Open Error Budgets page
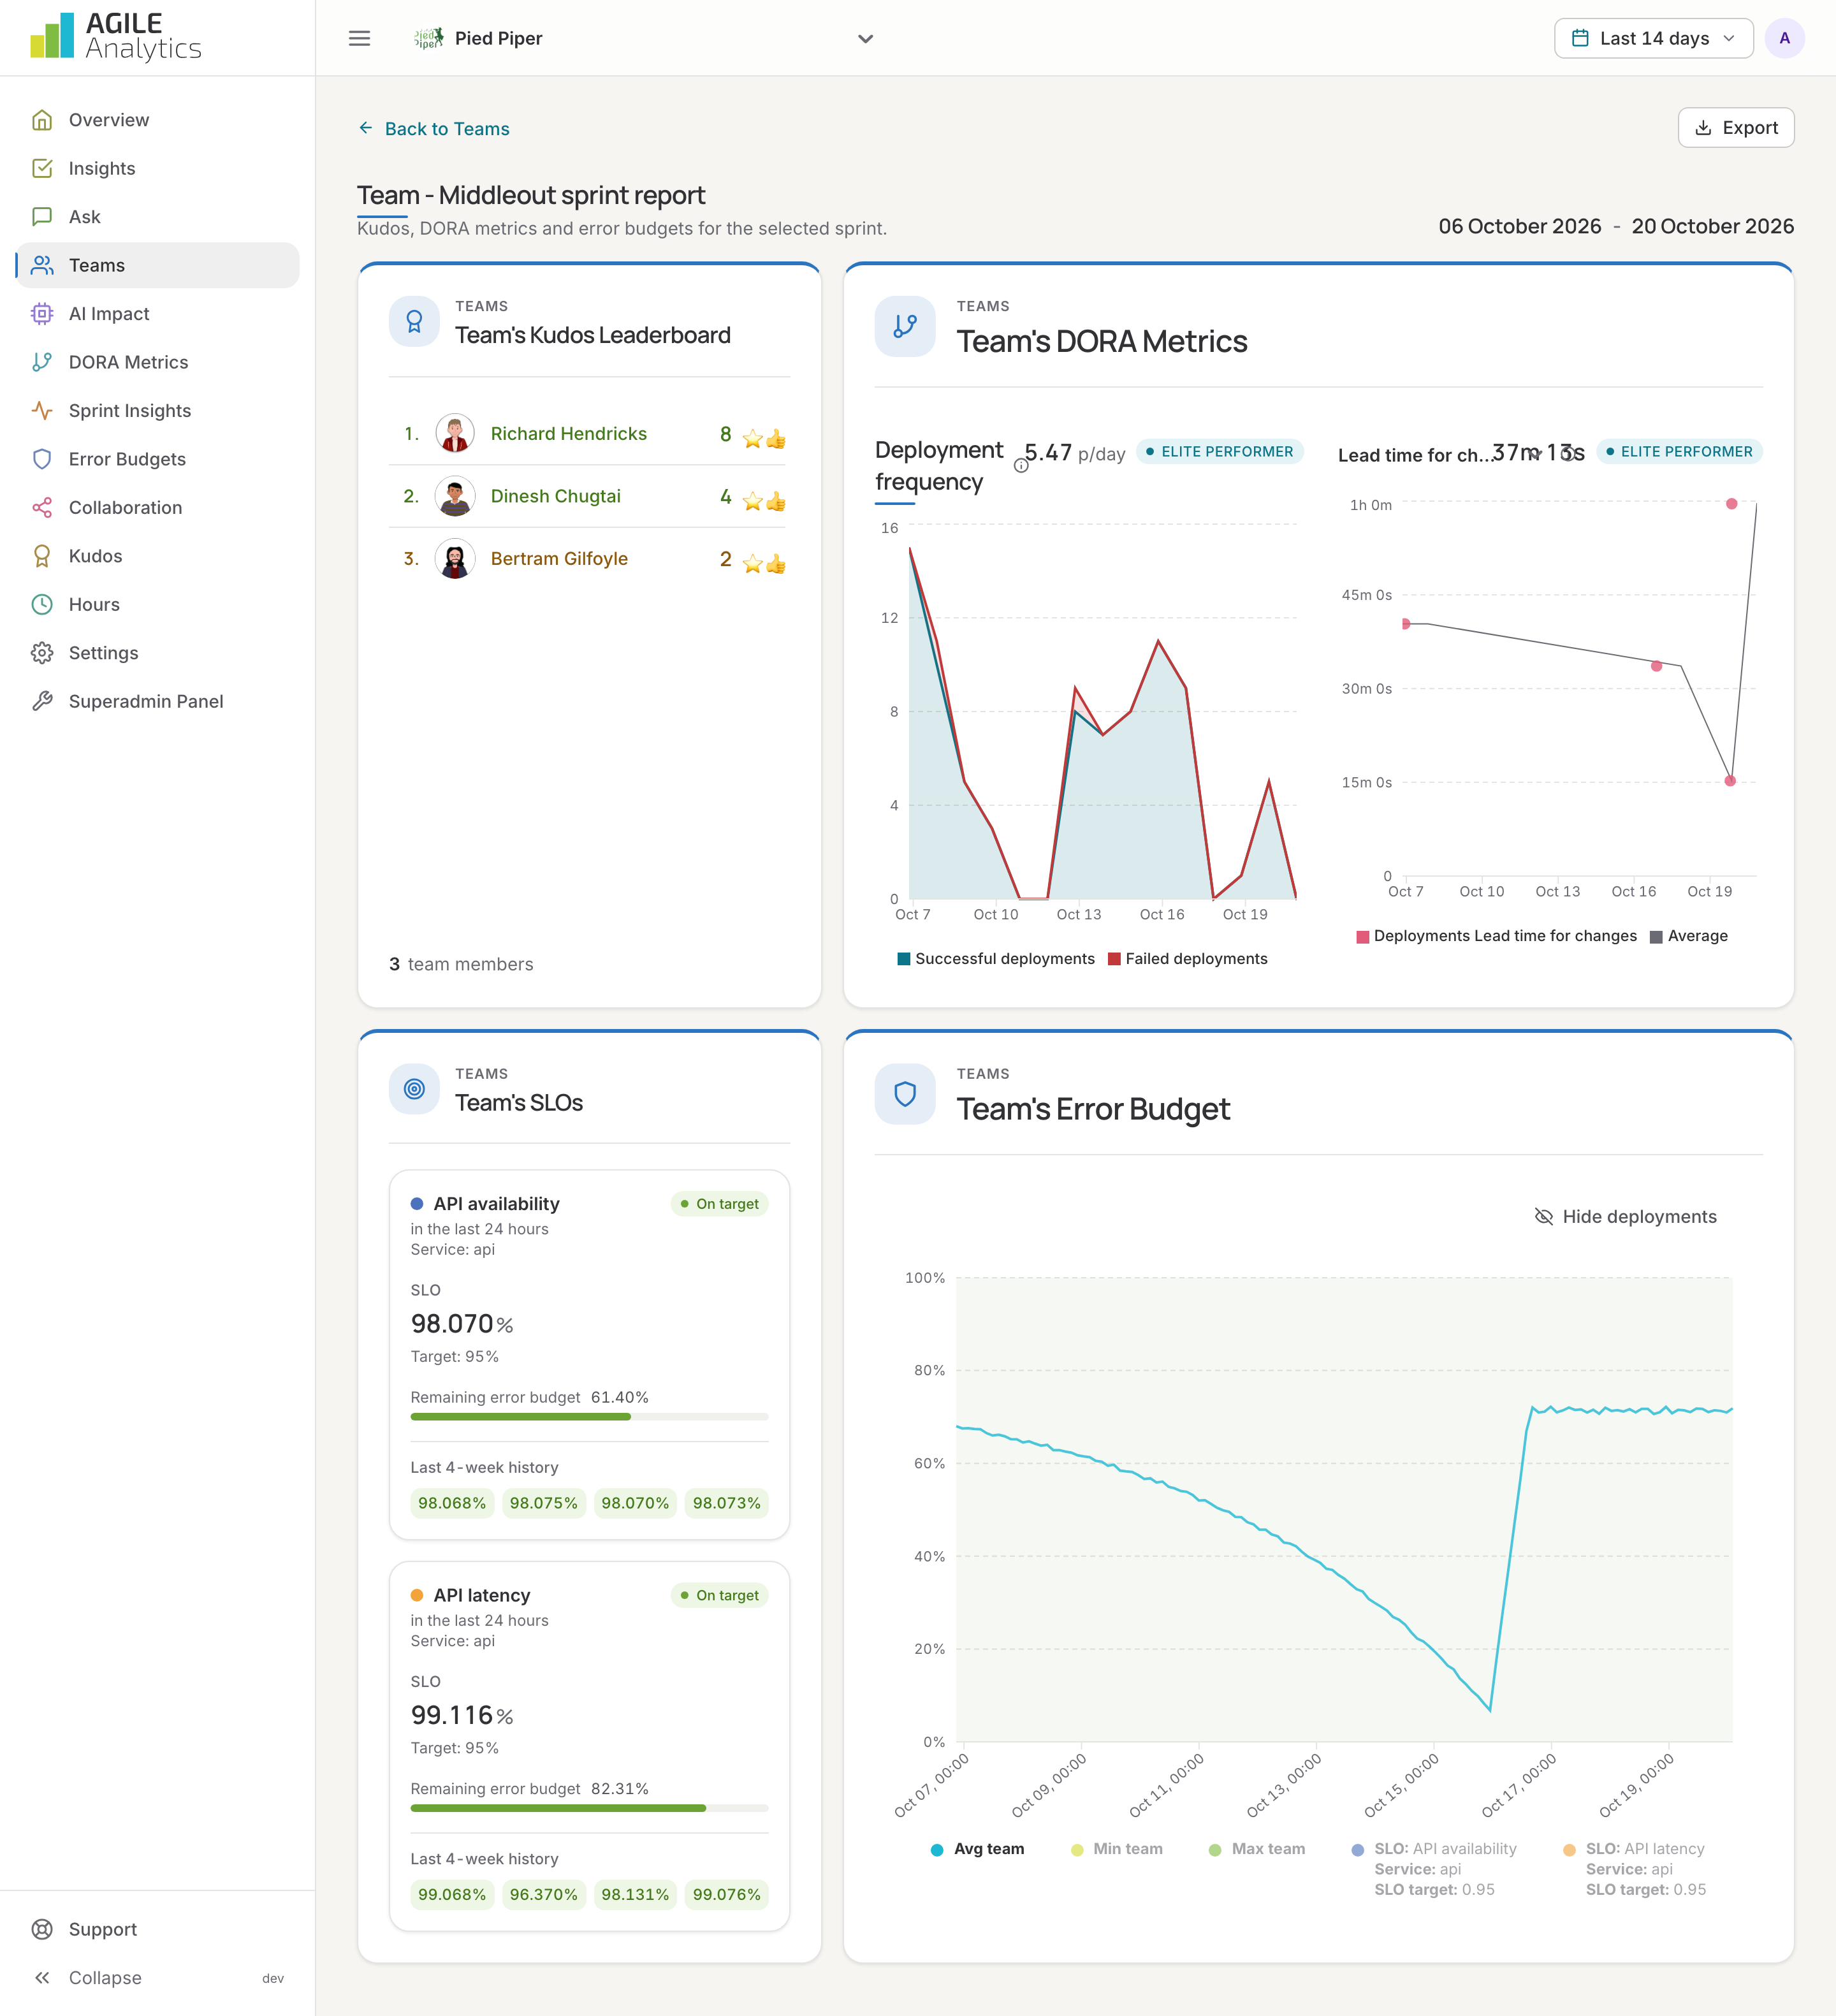Image resolution: width=1836 pixels, height=2016 pixels. (x=158, y=459)
